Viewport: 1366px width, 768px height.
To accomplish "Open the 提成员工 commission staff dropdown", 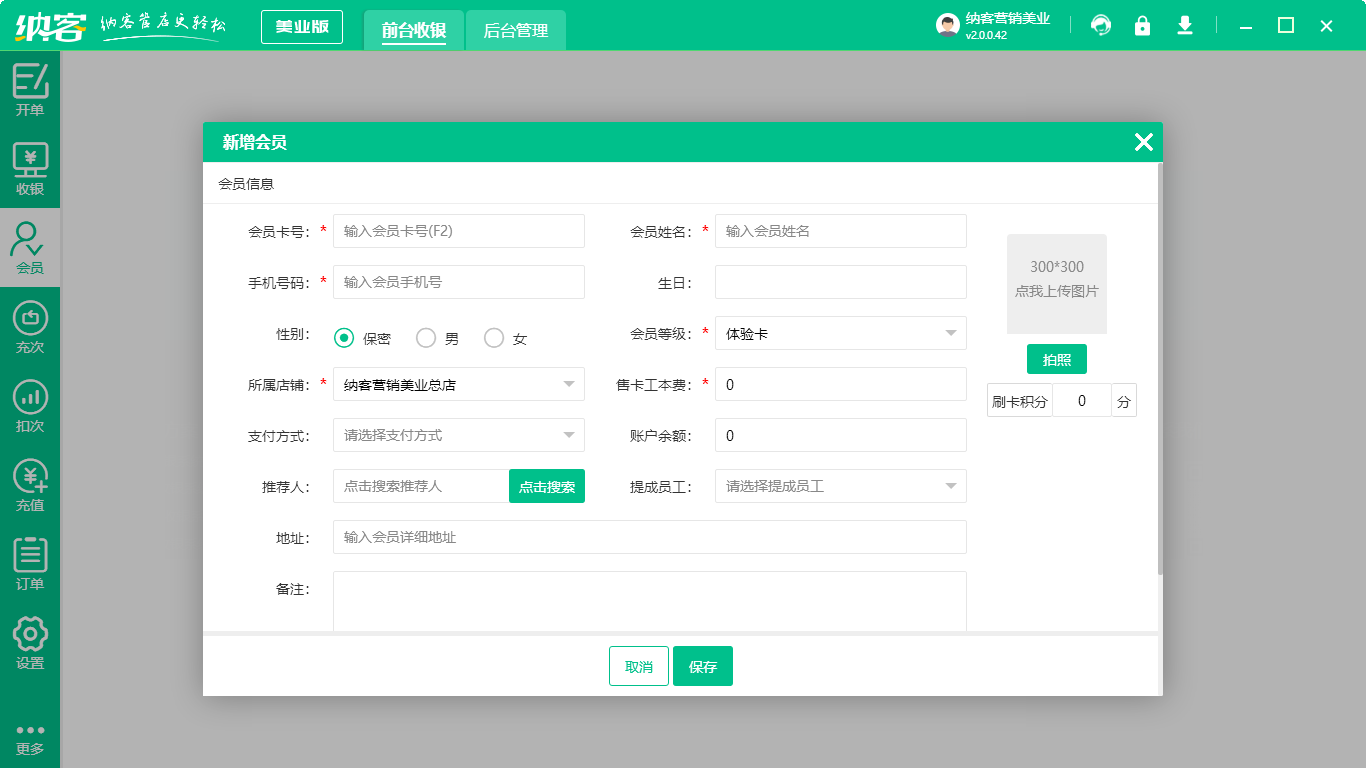I will pos(840,486).
